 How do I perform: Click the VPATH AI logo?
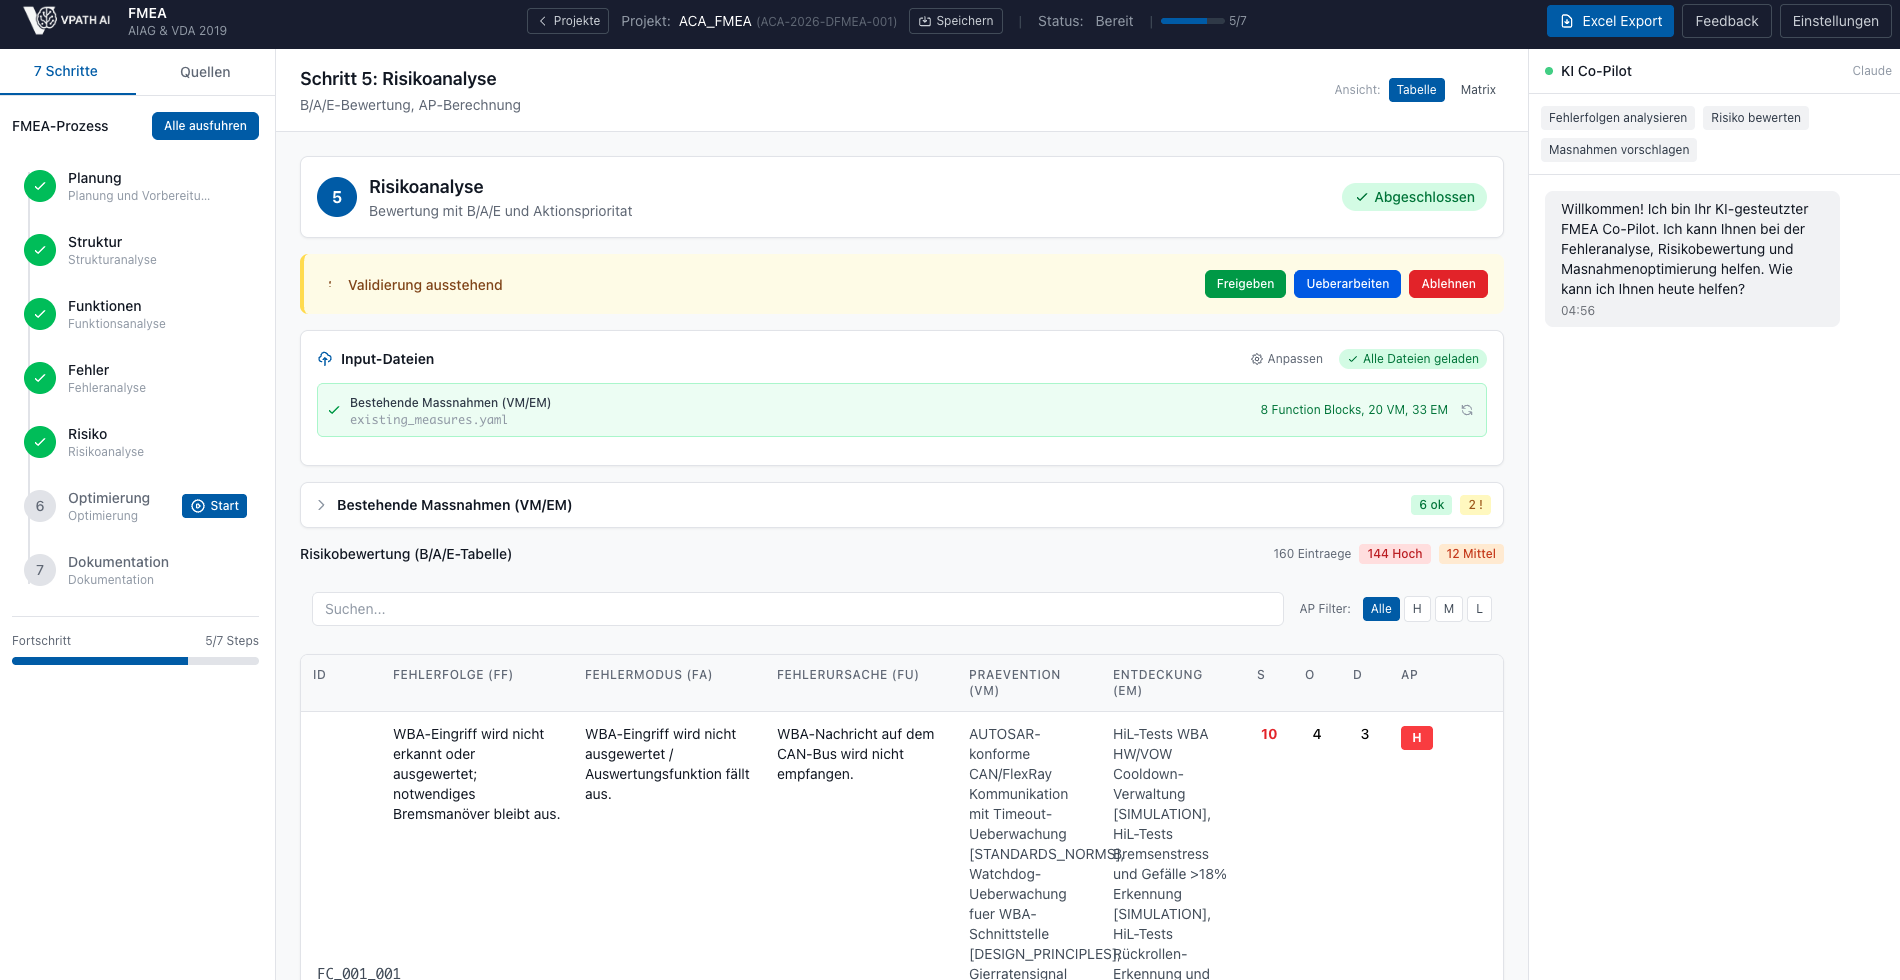coord(67,20)
